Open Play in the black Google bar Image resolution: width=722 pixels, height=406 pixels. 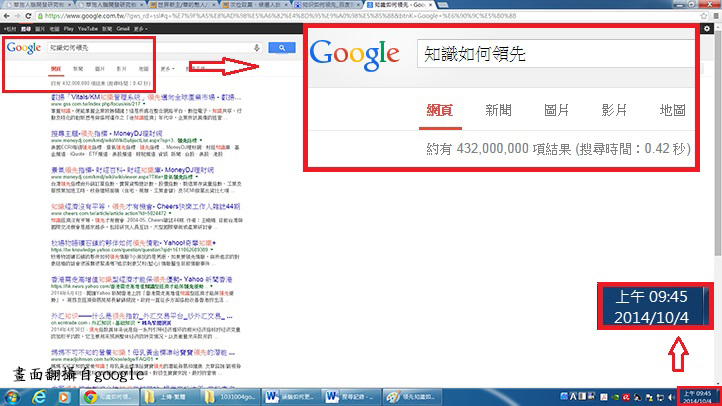coord(69,29)
